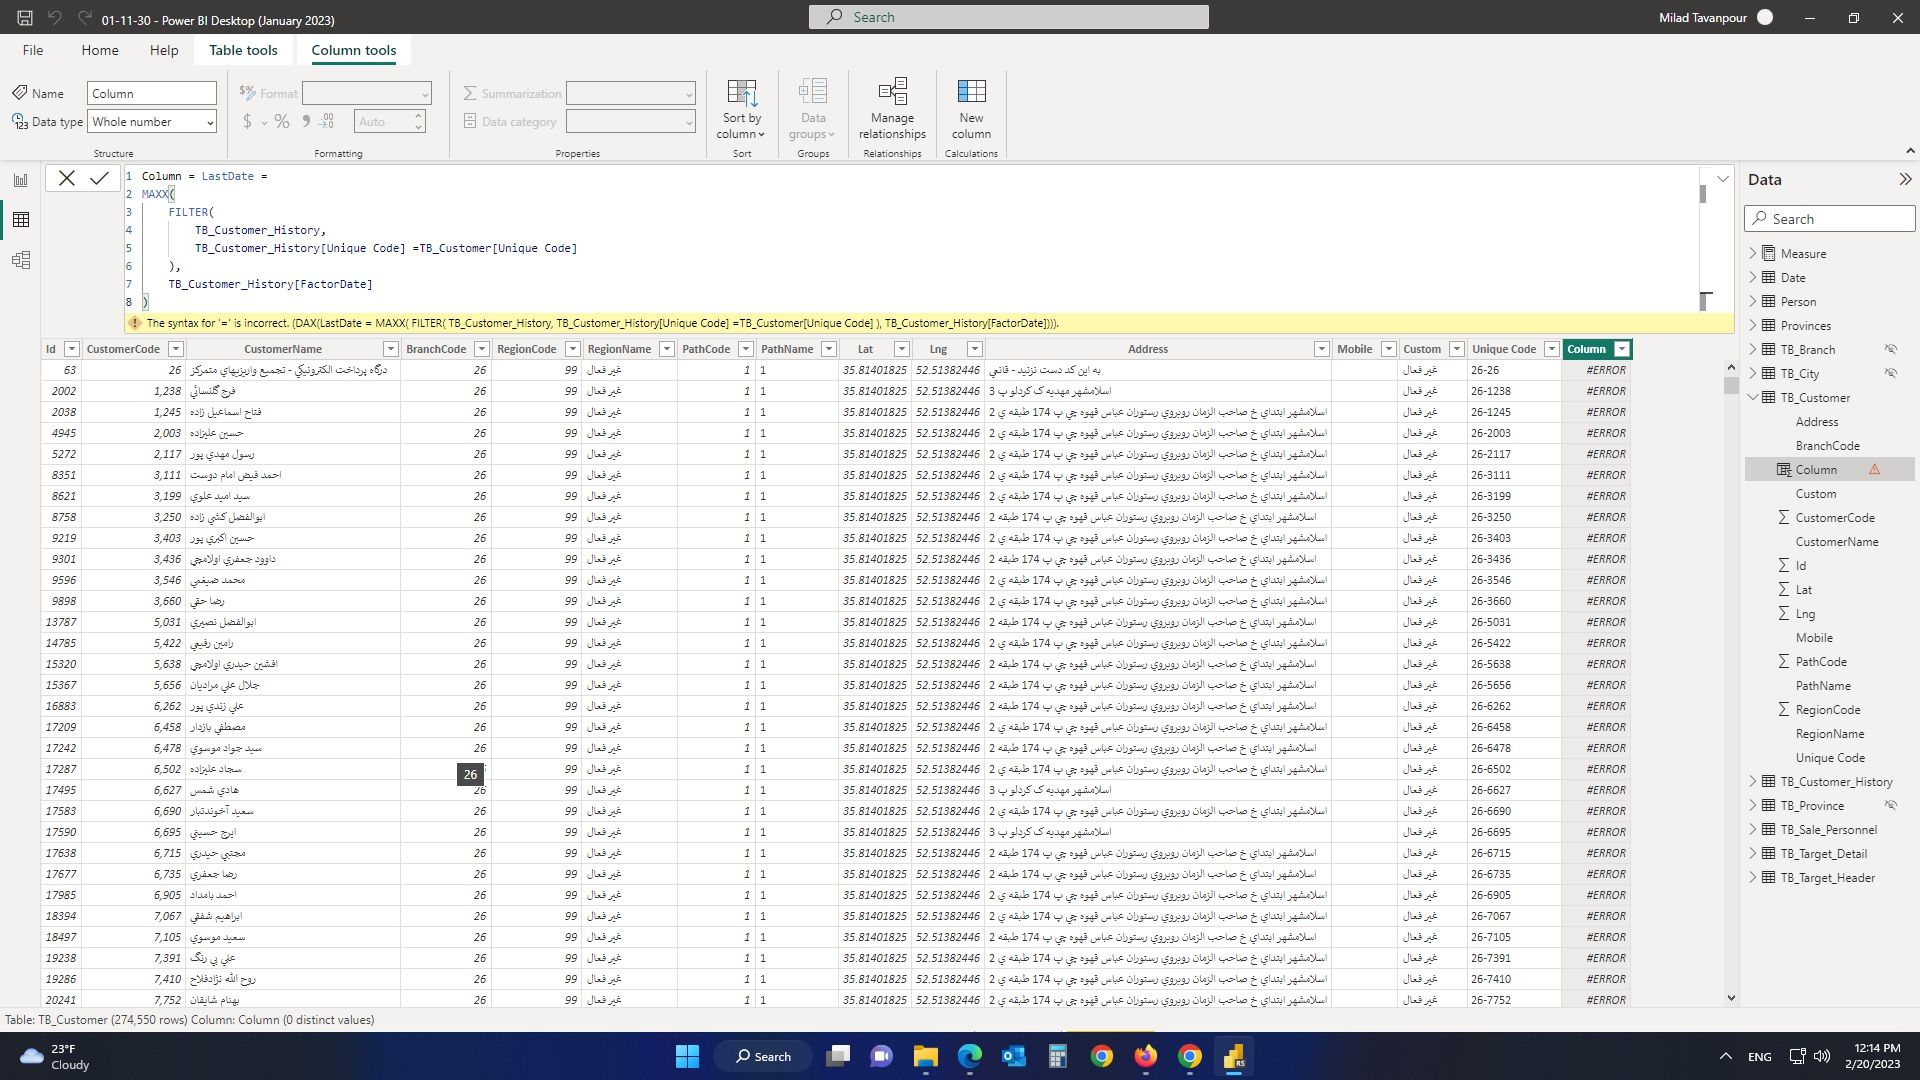Open the Help tab

164,50
